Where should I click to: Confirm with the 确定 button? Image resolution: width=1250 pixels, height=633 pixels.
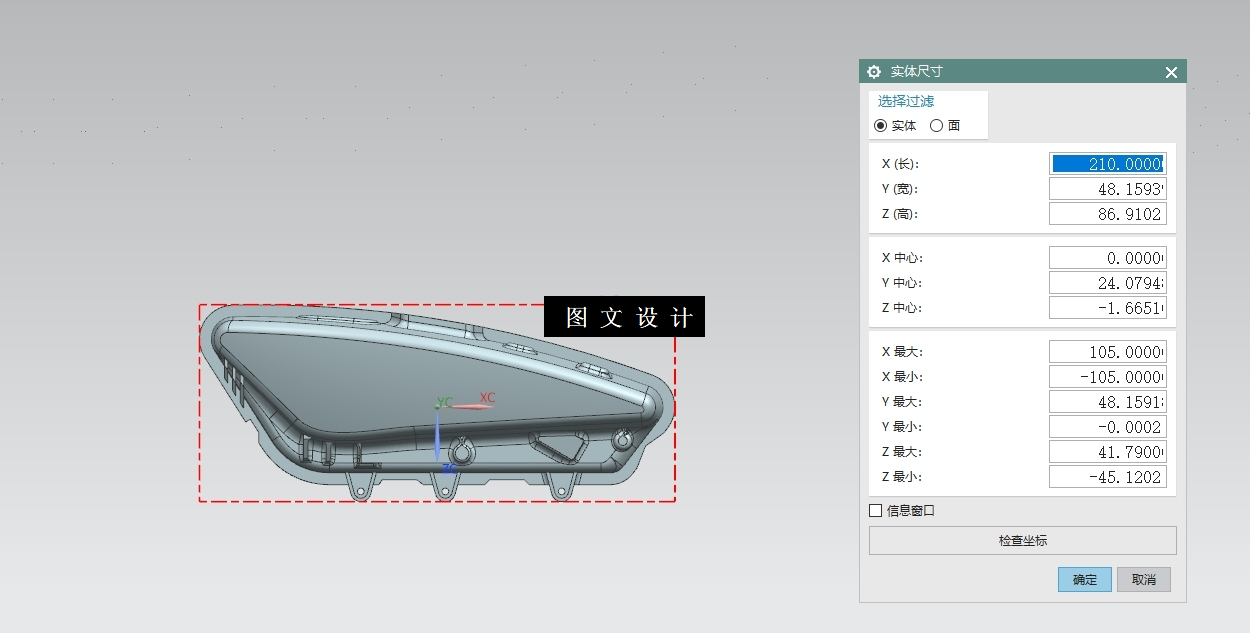(x=1085, y=580)
